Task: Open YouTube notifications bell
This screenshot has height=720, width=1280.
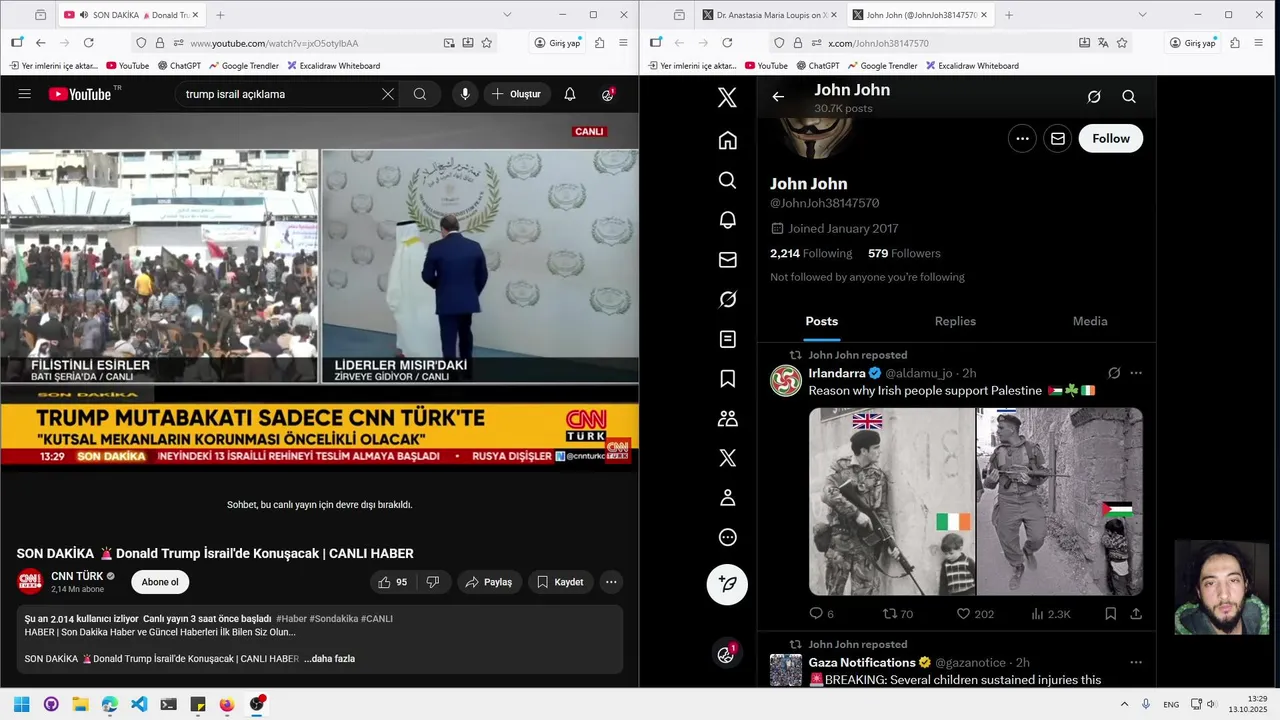Action: pos(570,94)
